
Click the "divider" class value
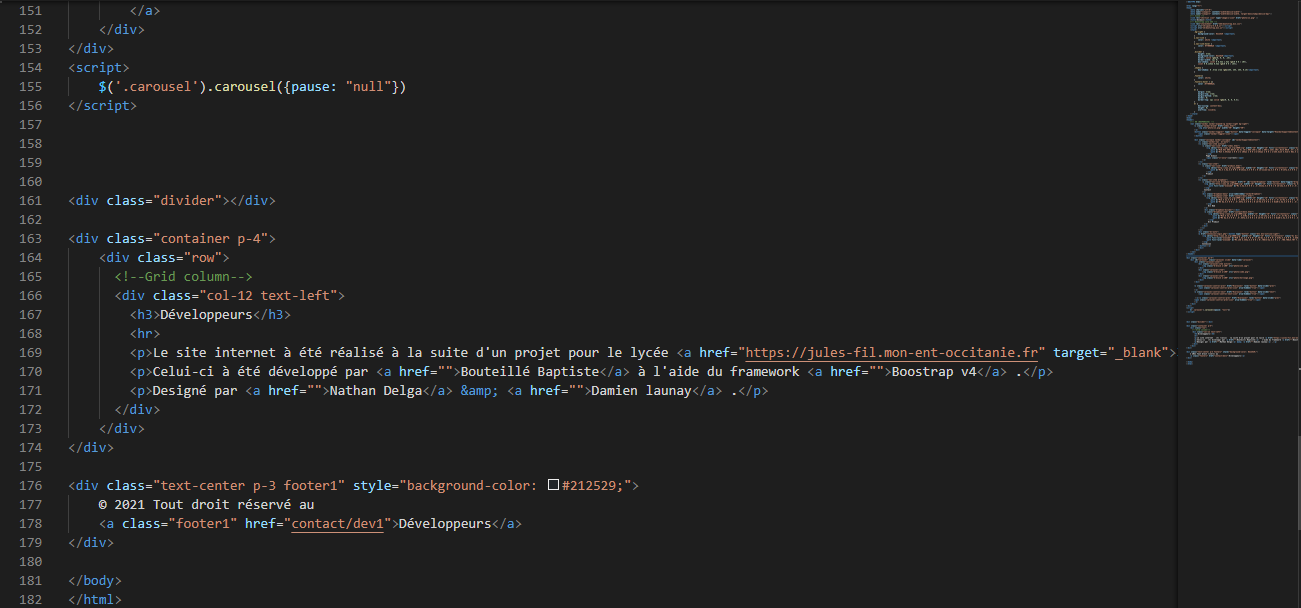pos(187,201)
